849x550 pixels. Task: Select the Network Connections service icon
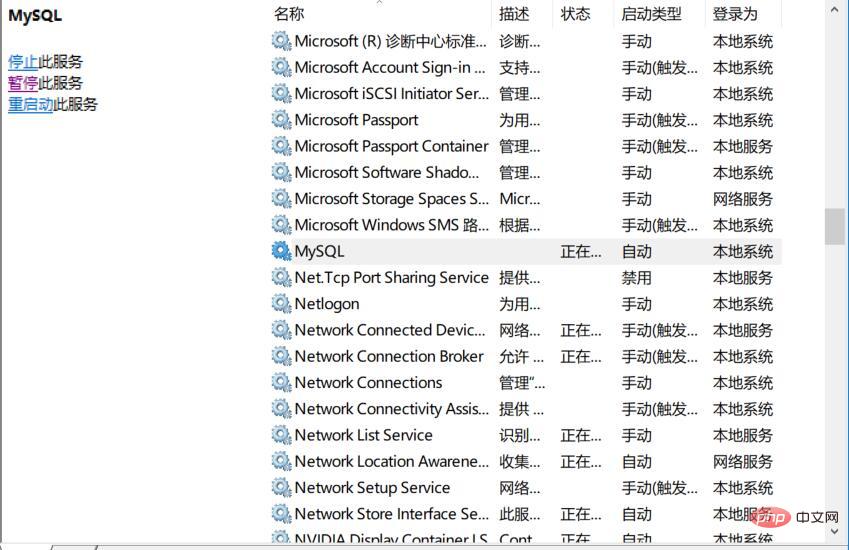click(282, 382)
